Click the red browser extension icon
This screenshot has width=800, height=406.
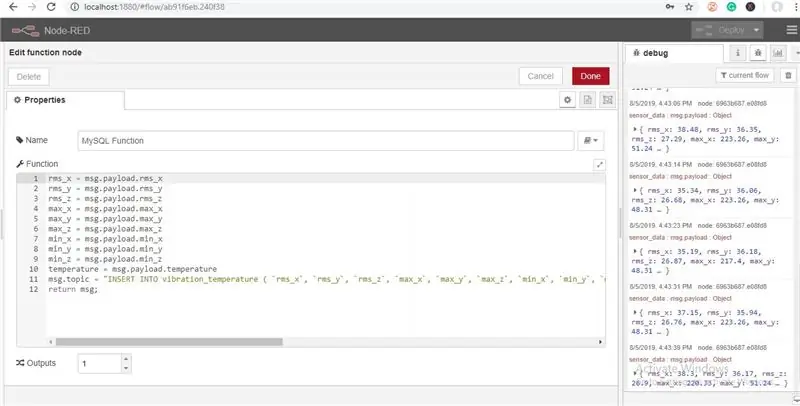712,7
